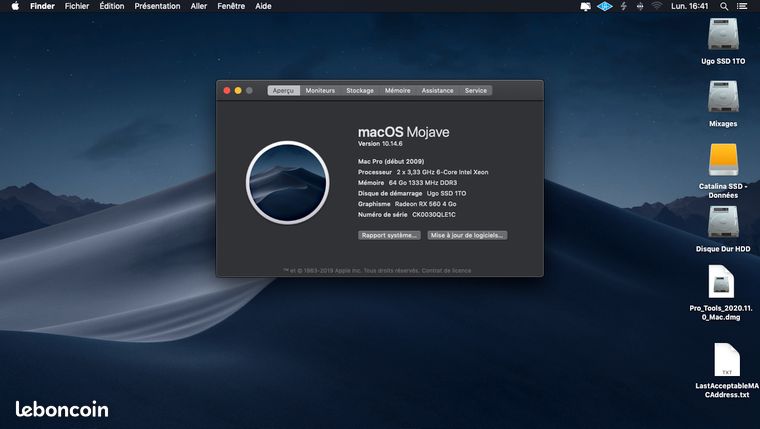Select the Ugo SSD 1TO drive icon
The width and height of the screenshot is (760, 429).
[723, 34]
